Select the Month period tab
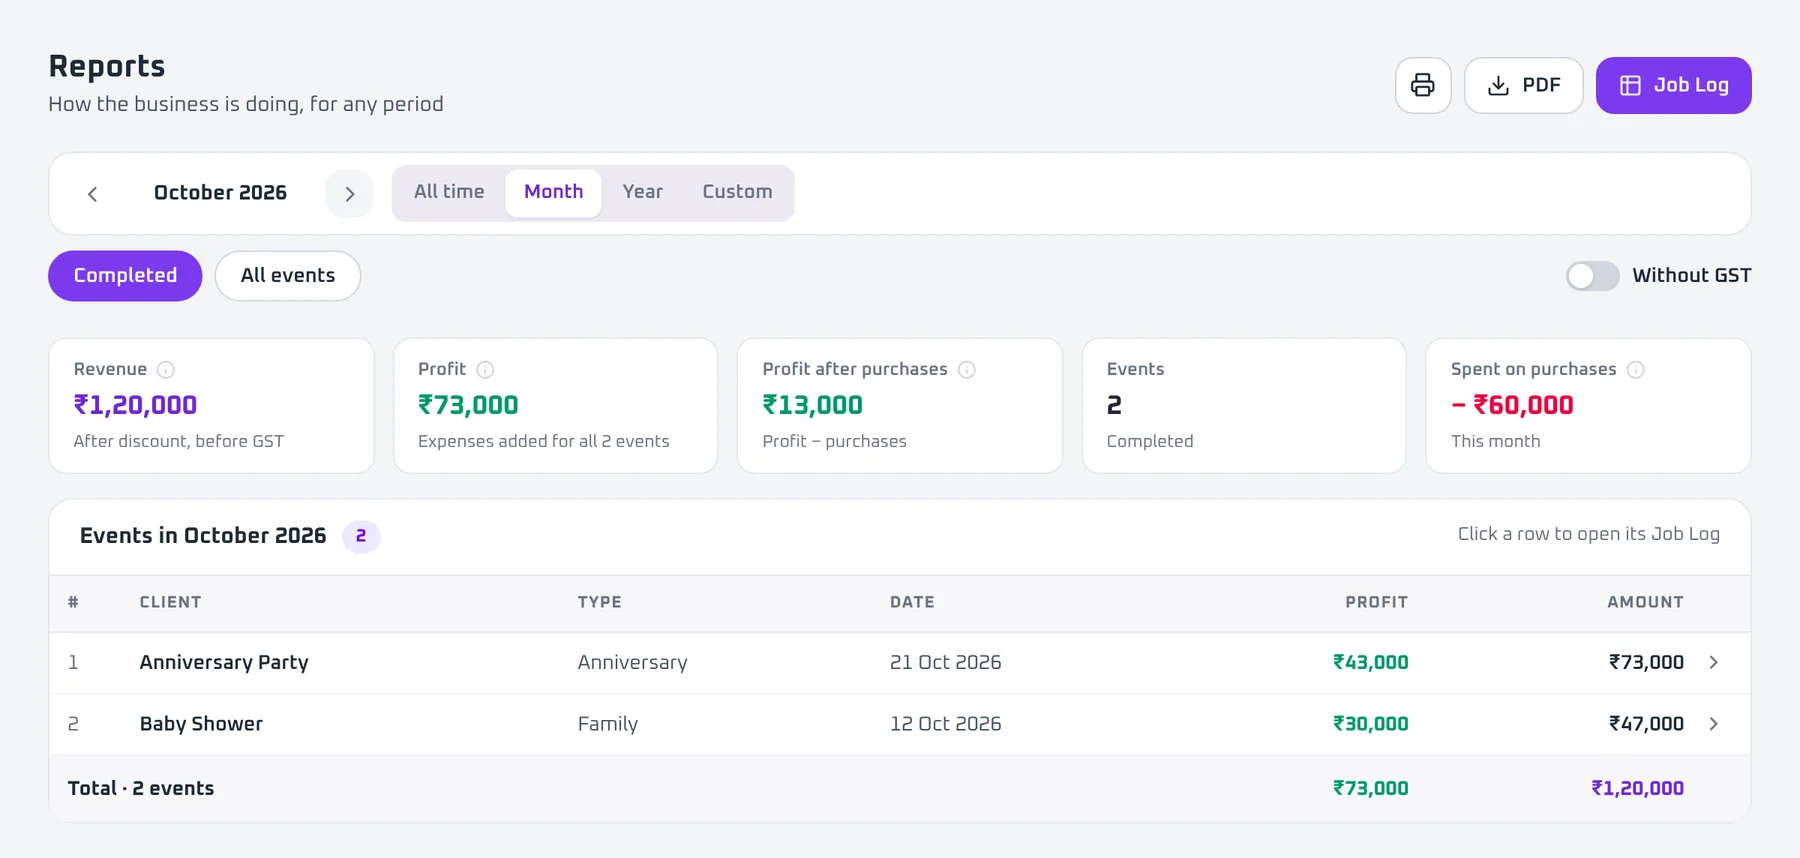 pos(553,192)
